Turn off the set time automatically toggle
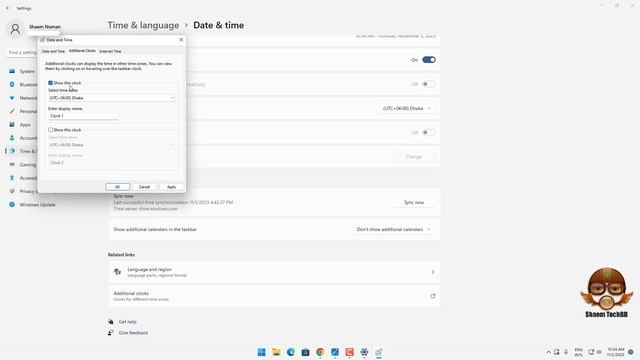Image resolution: width=640 pixels, height=360 pixels. pos(429,60)
